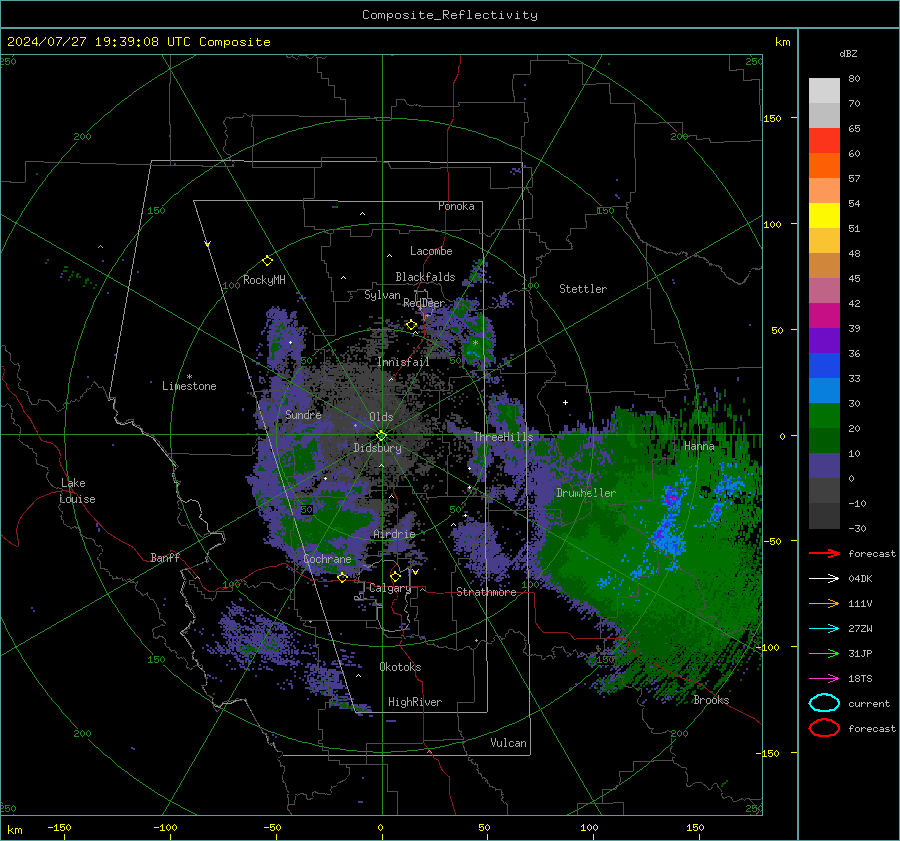Pick the cyan 27ZW arrow icon
This screenshot has width=900, height=841.
point(824,629)
